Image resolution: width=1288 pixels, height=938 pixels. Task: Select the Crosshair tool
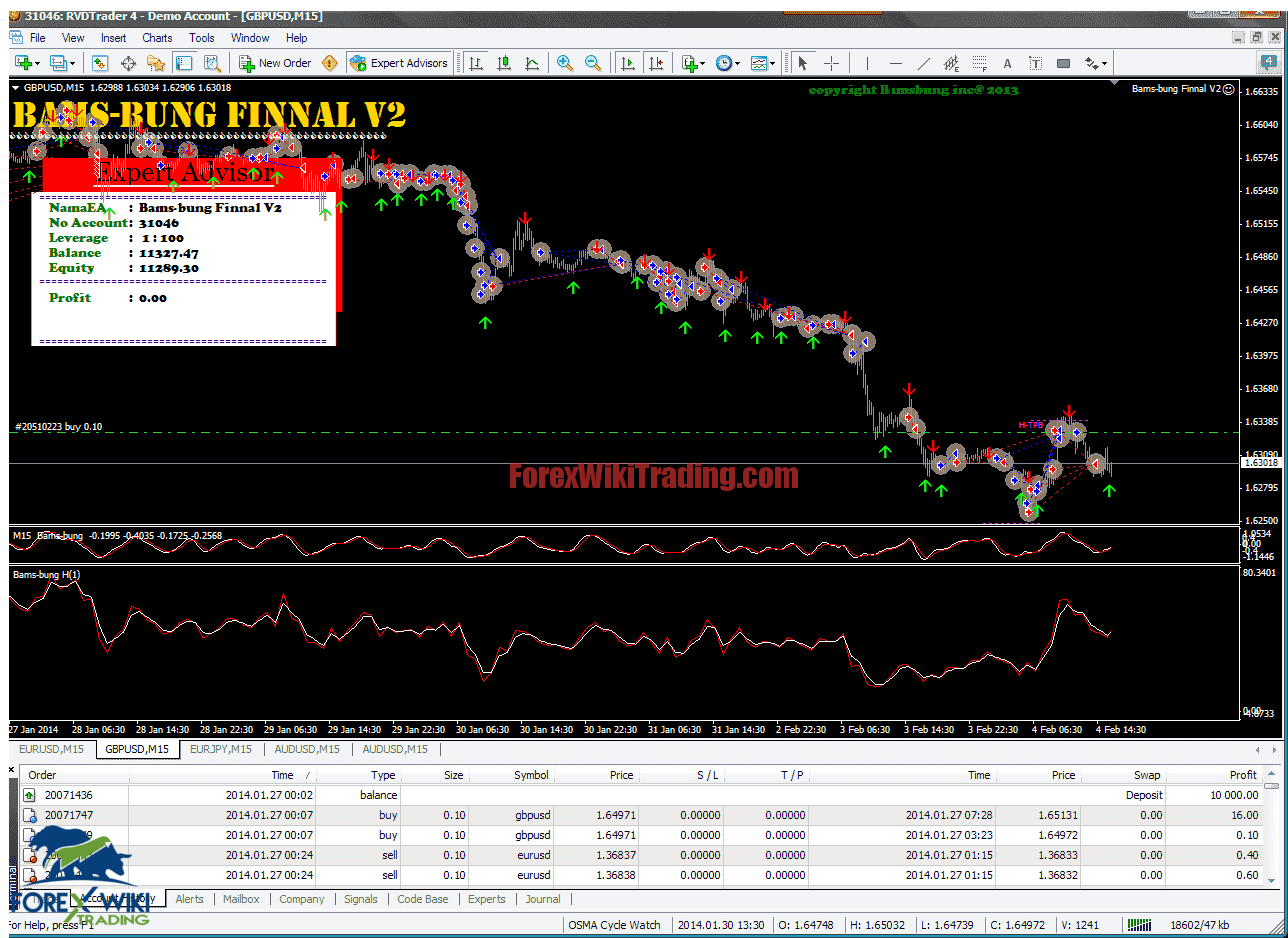831,63
